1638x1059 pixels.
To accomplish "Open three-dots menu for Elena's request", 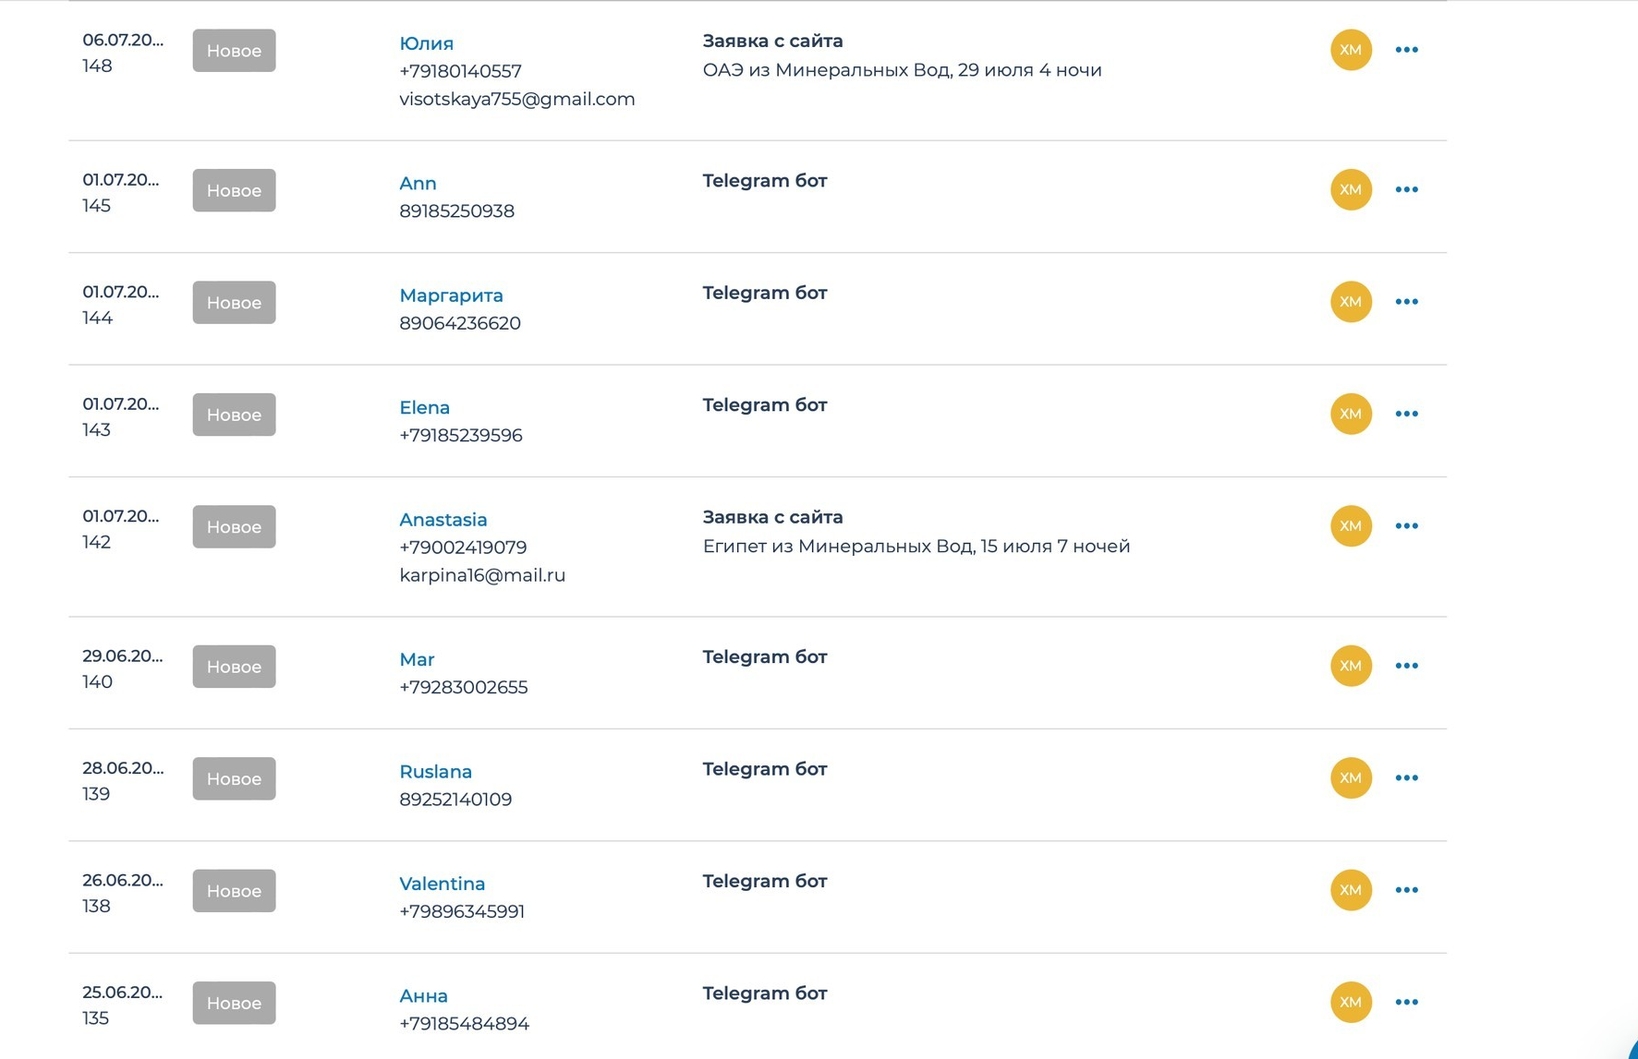I will click(1406, 414).
